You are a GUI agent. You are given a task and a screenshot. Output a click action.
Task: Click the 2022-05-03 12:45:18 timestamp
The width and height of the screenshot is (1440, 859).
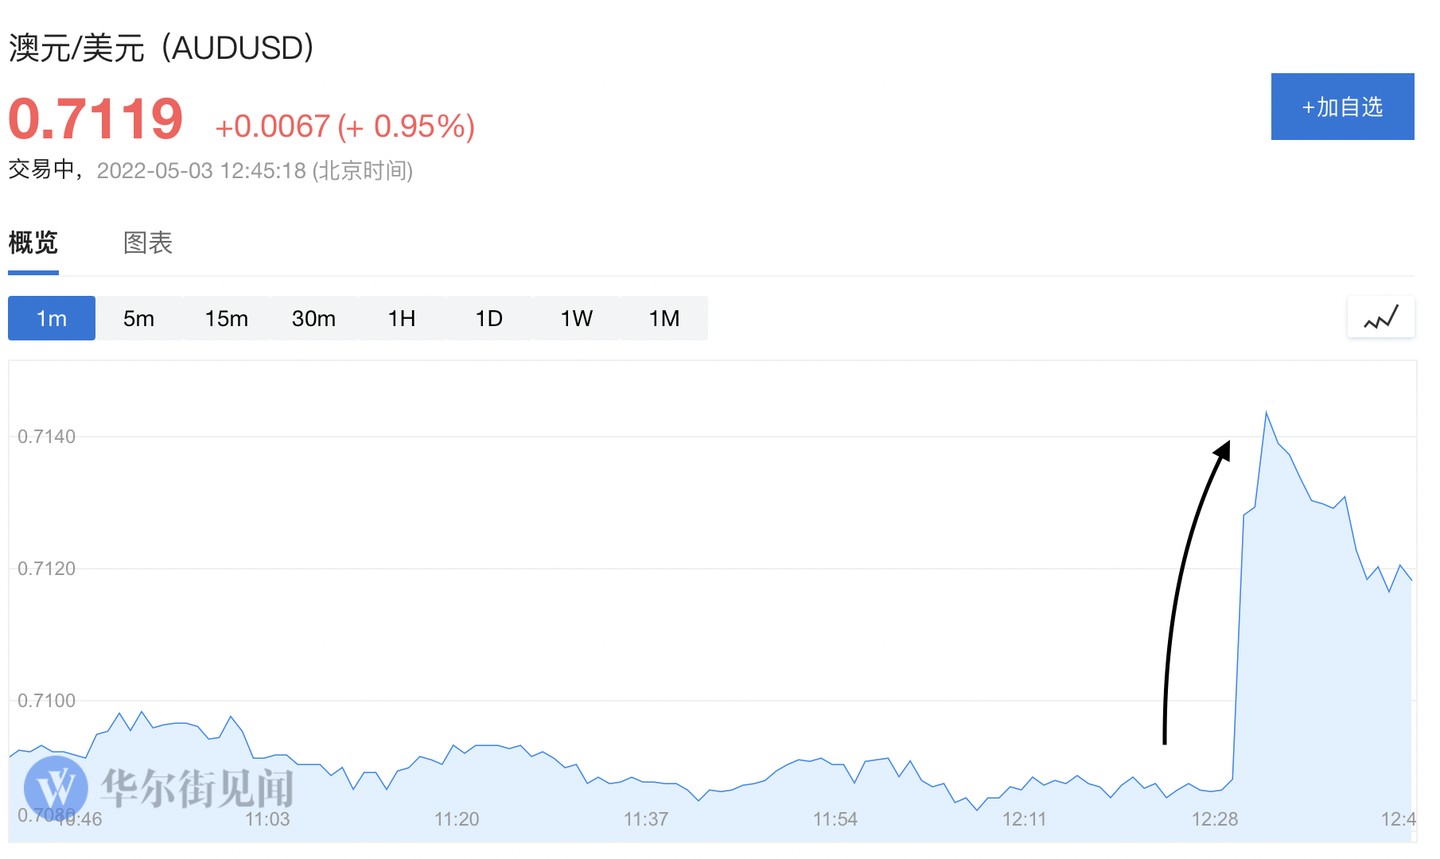tap(201, 170)
